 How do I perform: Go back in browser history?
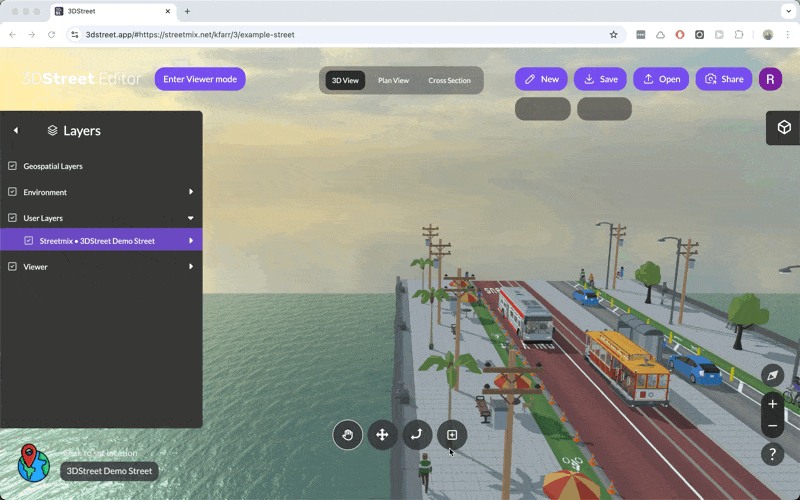12,35
